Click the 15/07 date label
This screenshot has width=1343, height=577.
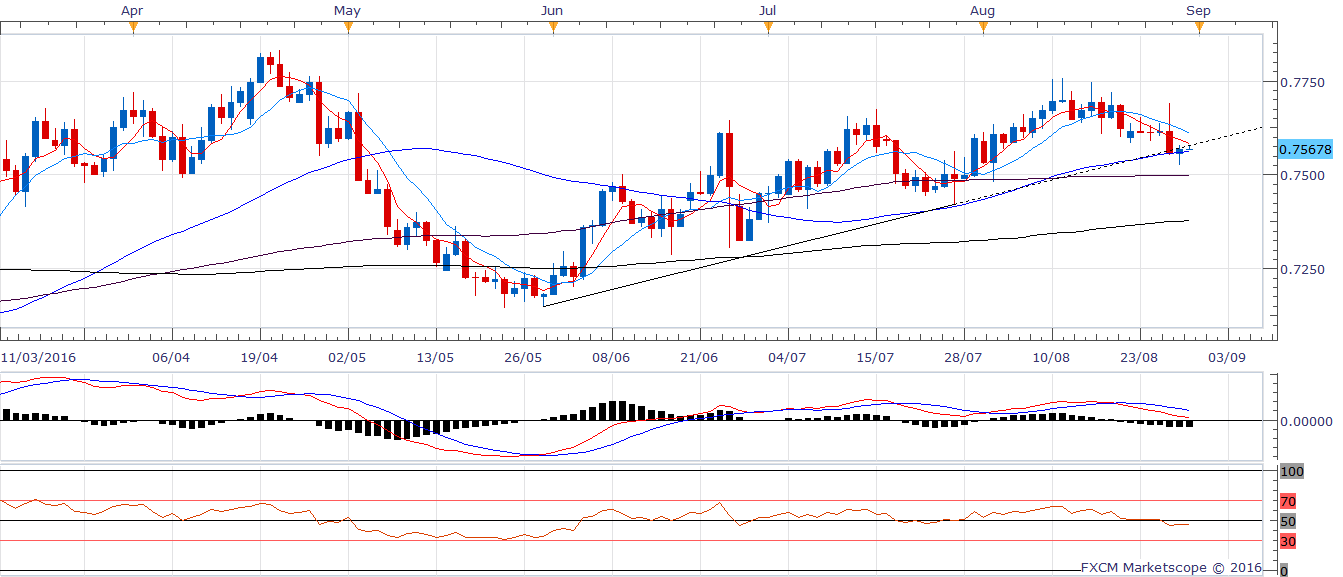pyautogui.click(x=875, y=356)
